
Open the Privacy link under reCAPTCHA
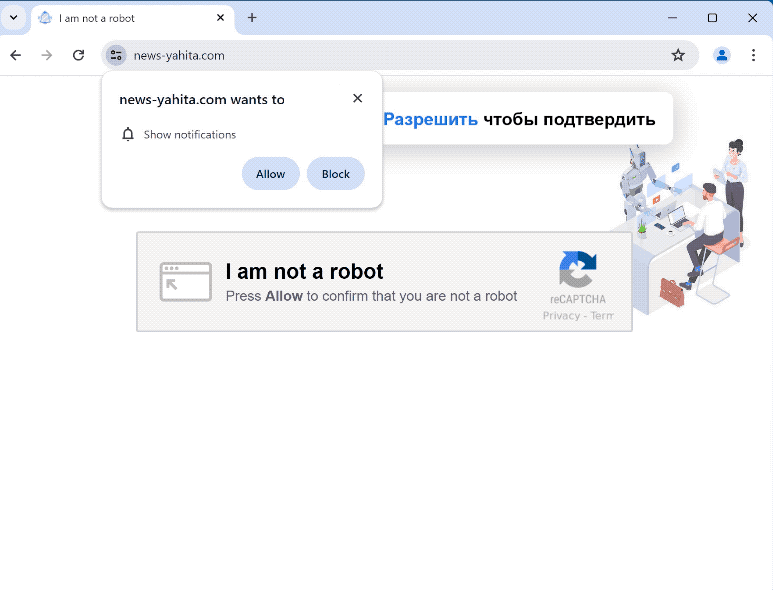(x=561, y=316)
